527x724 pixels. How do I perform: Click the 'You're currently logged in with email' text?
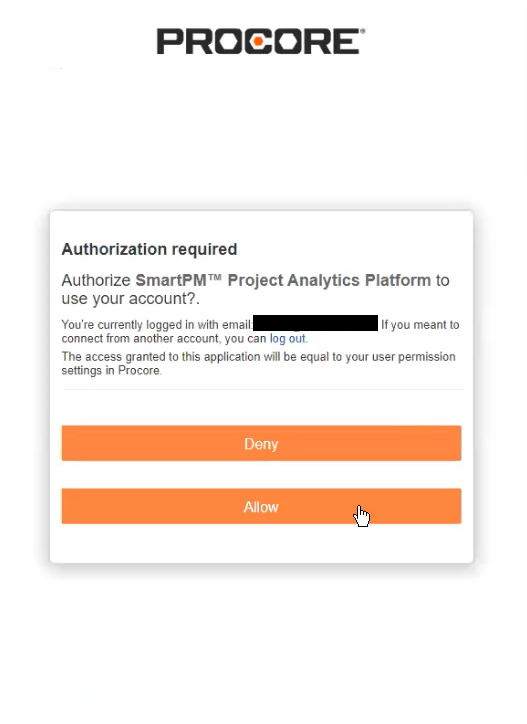(x=157, y=325)
